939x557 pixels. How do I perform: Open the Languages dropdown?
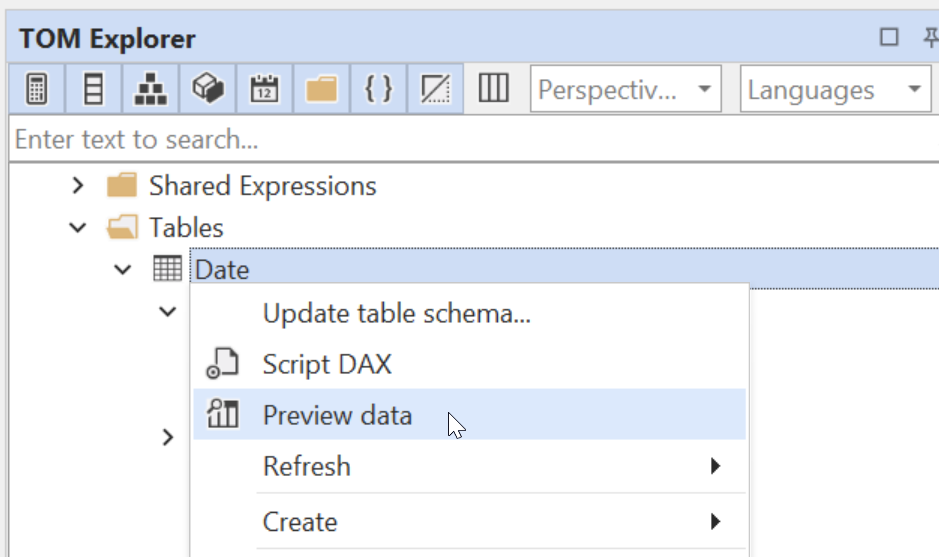(x=835, y=90)
